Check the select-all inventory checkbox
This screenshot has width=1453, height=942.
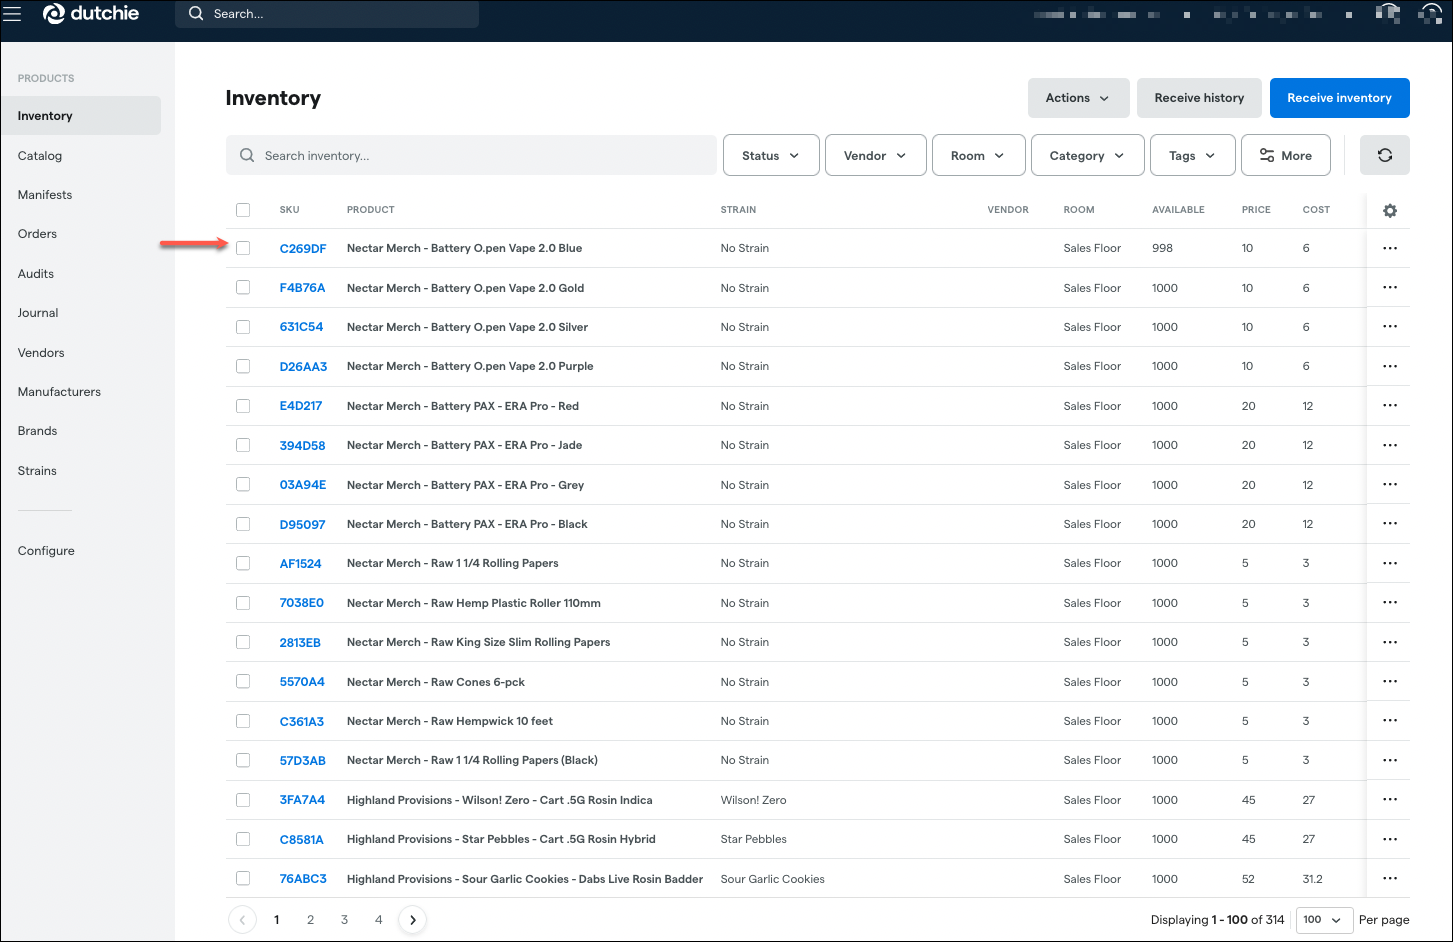243,210
